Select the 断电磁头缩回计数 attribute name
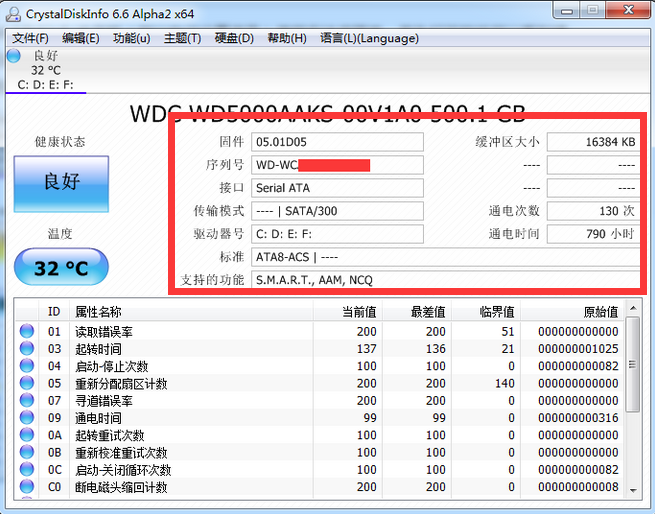655x514 pixels. click(x=121, y=487)
